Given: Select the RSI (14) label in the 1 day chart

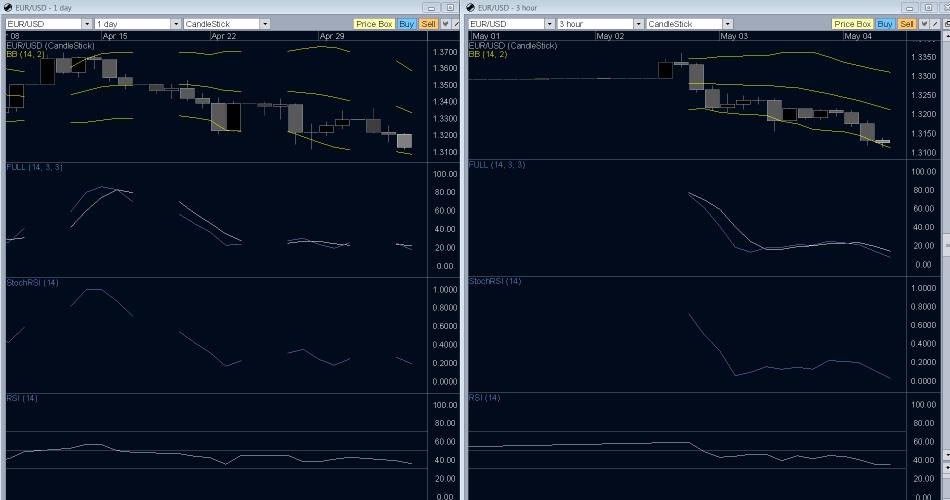Looking at the screenshot, I should pos(22,398).
